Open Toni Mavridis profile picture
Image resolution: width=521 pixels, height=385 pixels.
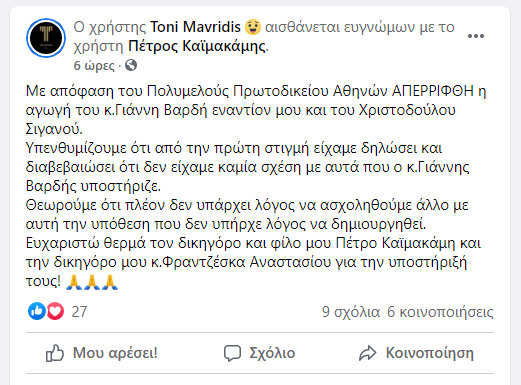46,38
